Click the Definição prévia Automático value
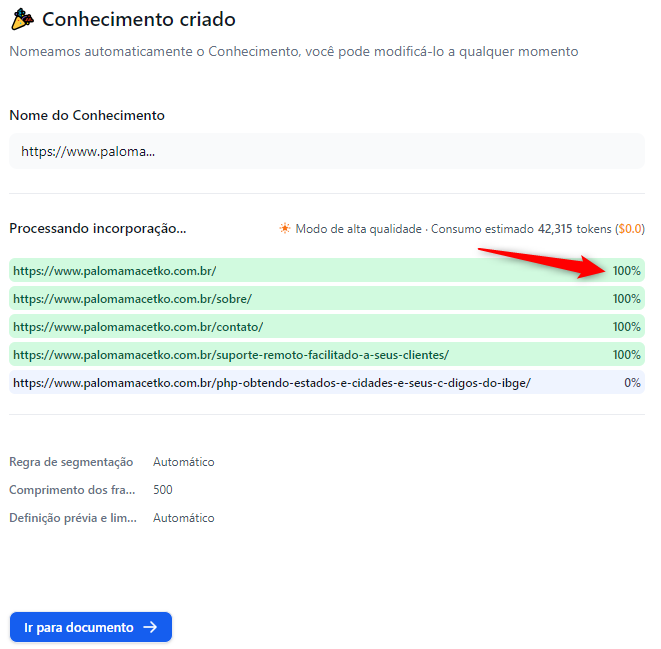The width and height of the screenshot is (661, 649). [x=183, y=518]
